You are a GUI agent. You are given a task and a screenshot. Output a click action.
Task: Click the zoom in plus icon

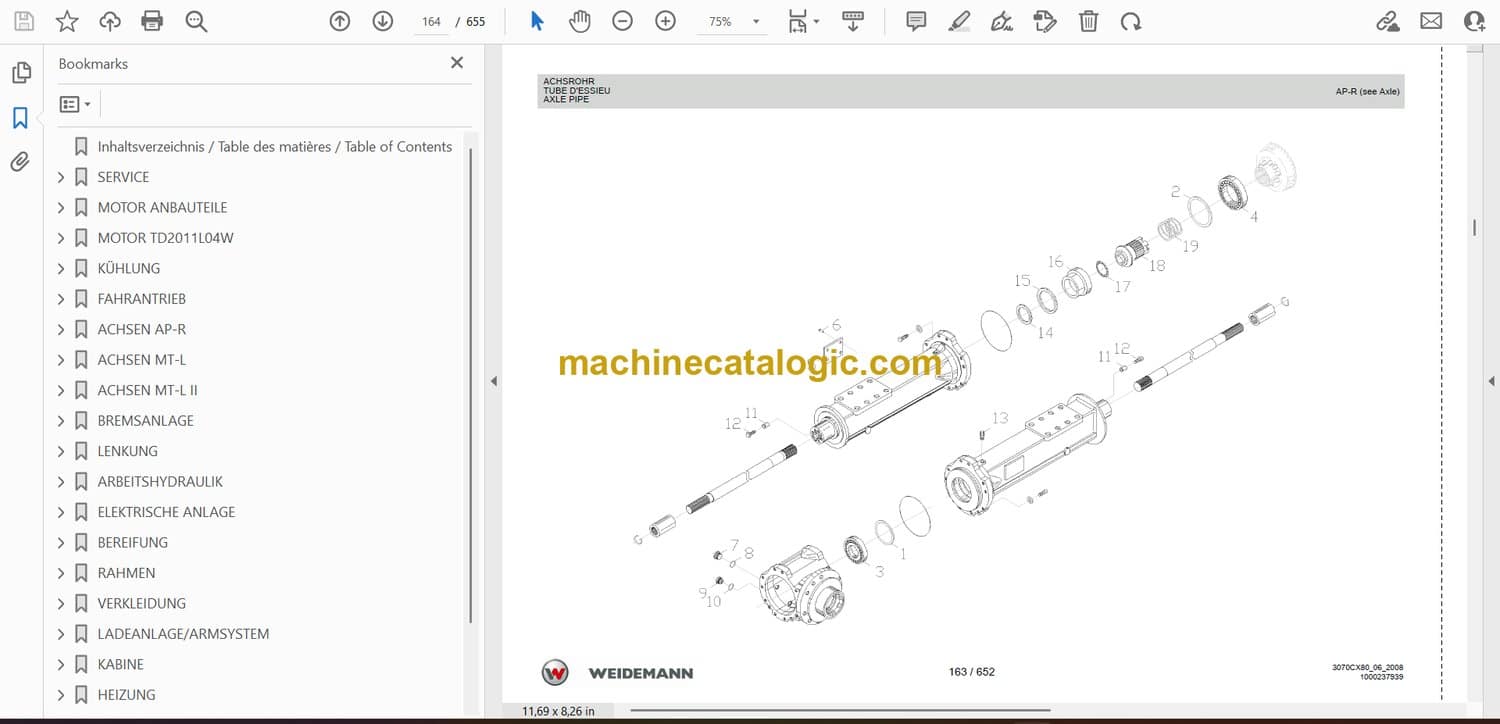coord(665,21)
